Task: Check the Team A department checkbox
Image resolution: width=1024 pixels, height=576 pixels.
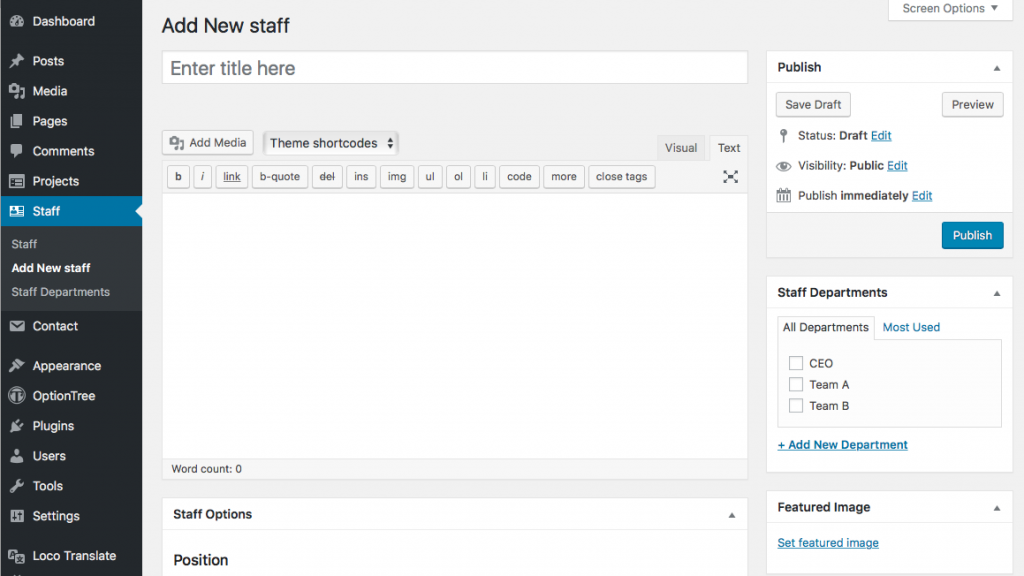Action: click(x=796, y=384)
